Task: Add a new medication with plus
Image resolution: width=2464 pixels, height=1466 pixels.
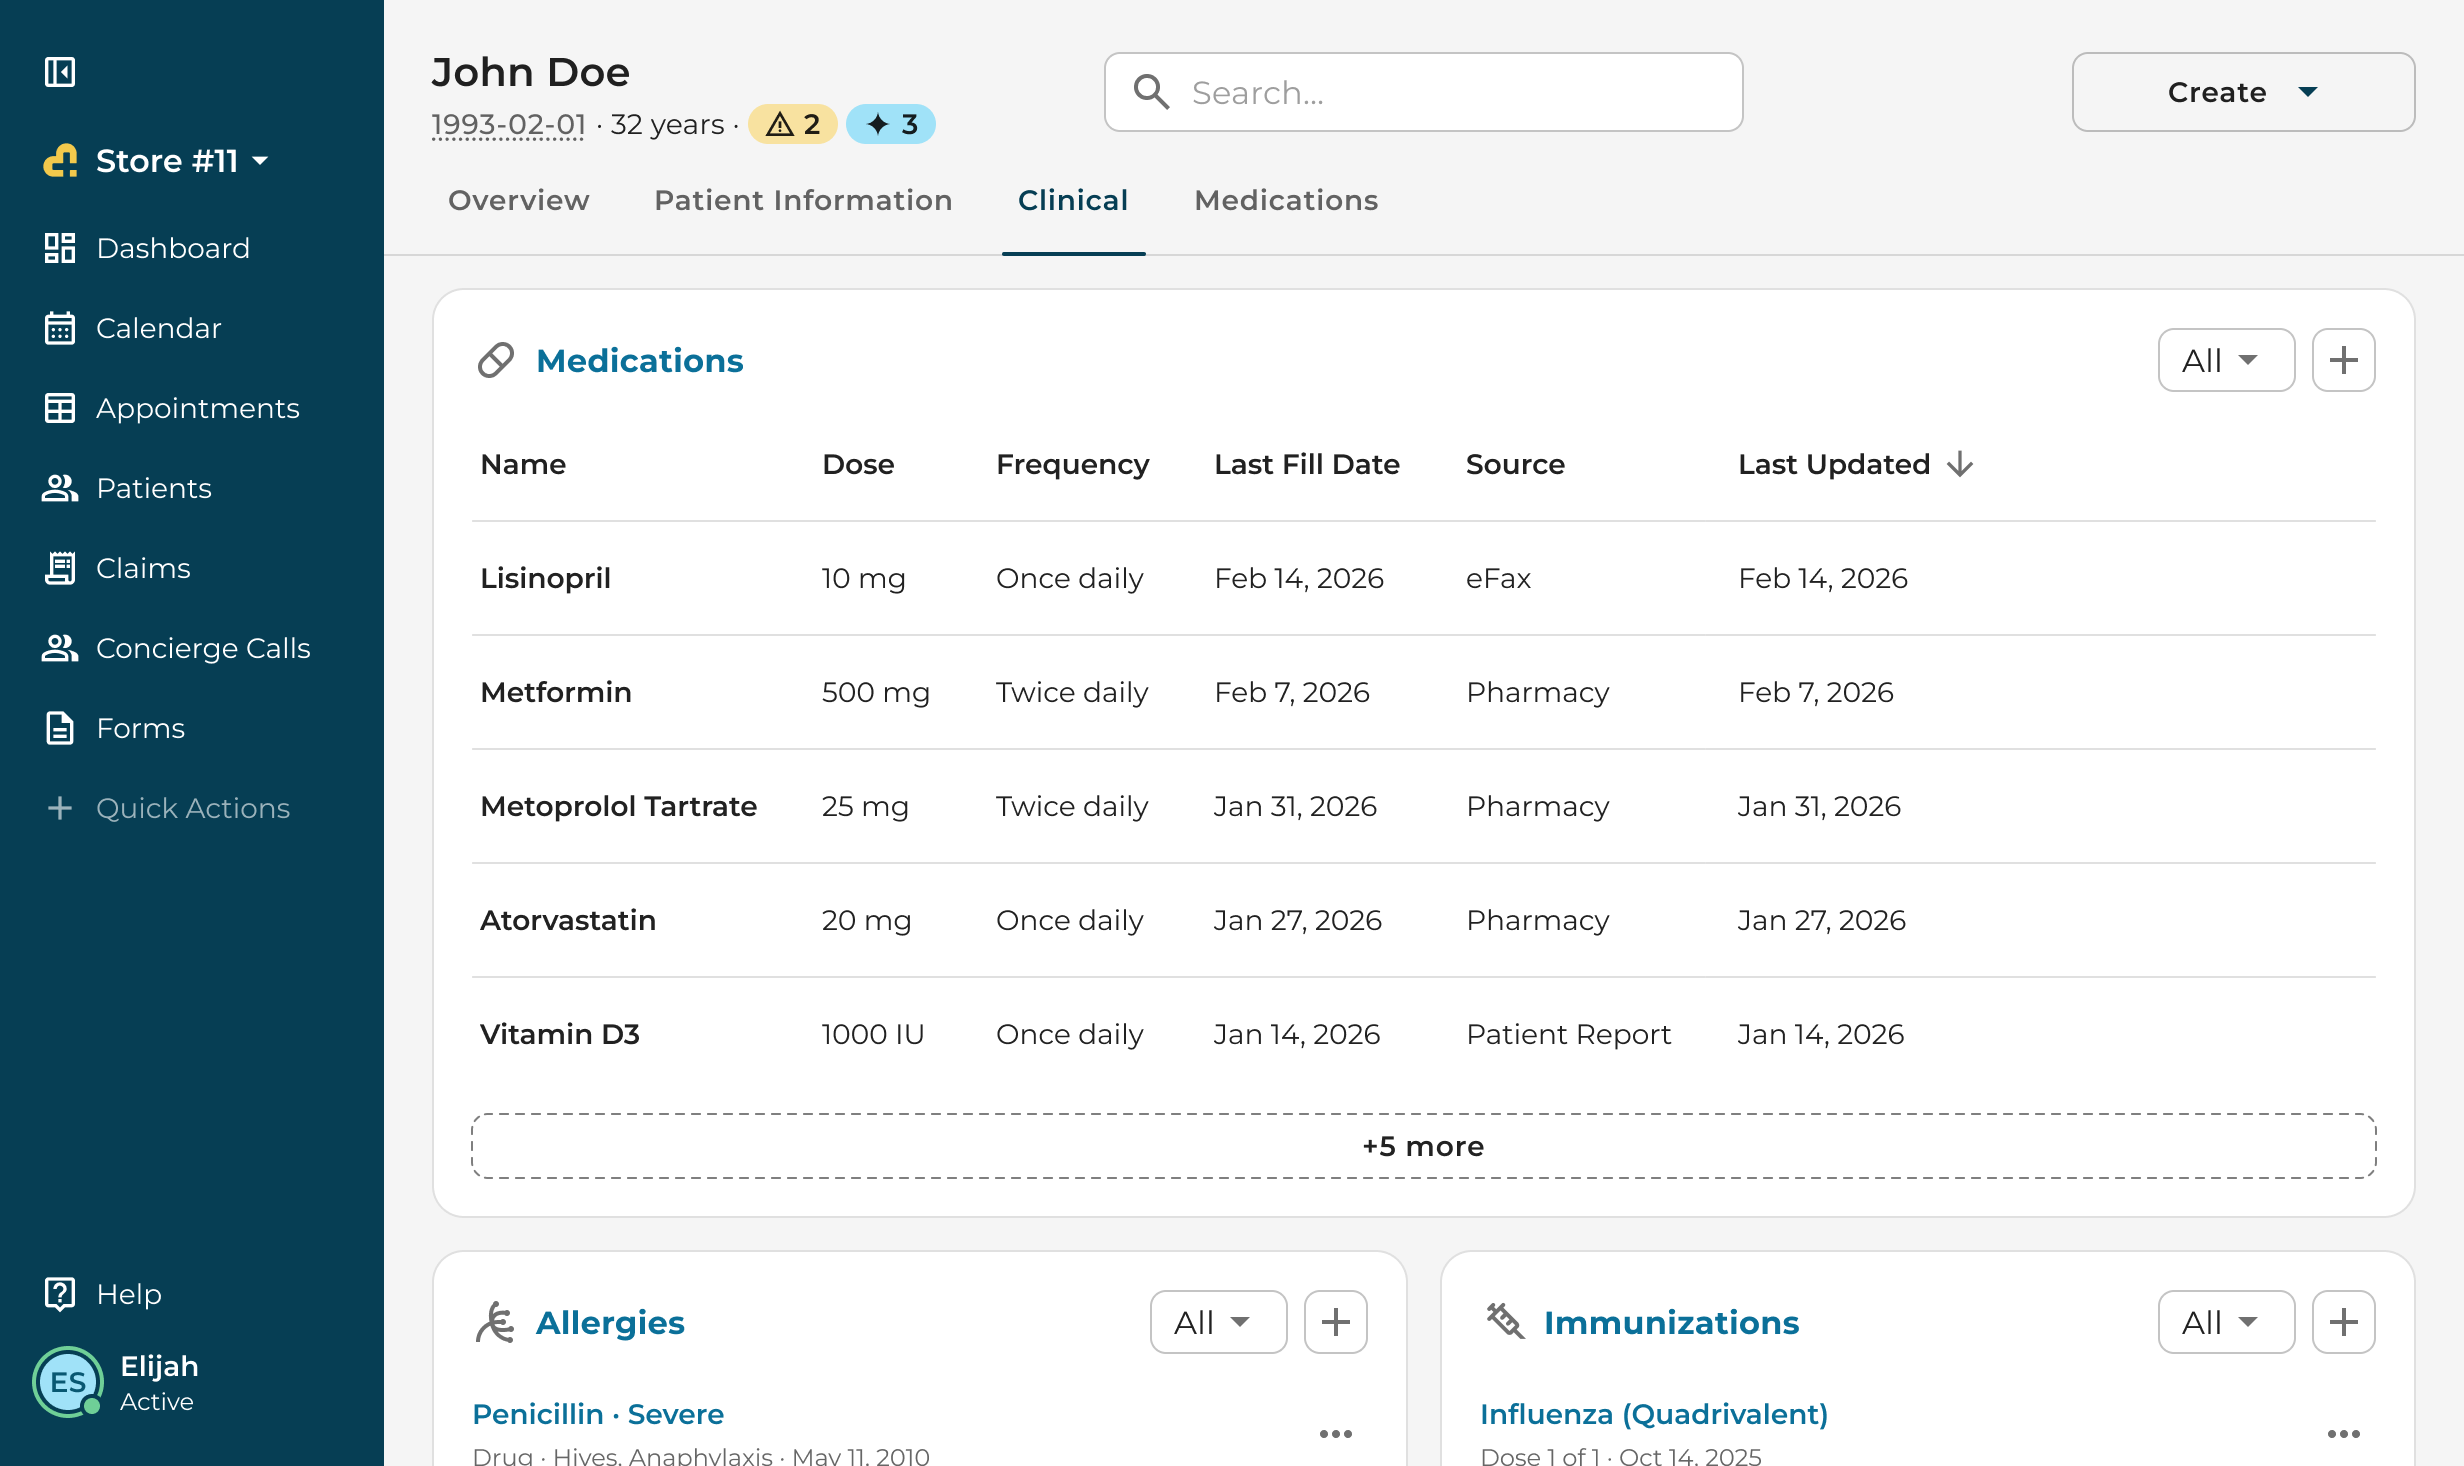Action: click(2343, 360)
